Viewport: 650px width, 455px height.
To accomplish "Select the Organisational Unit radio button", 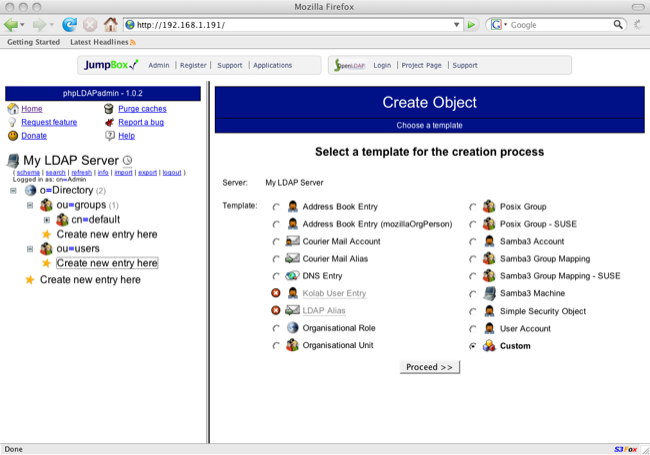I will (276, 346).
